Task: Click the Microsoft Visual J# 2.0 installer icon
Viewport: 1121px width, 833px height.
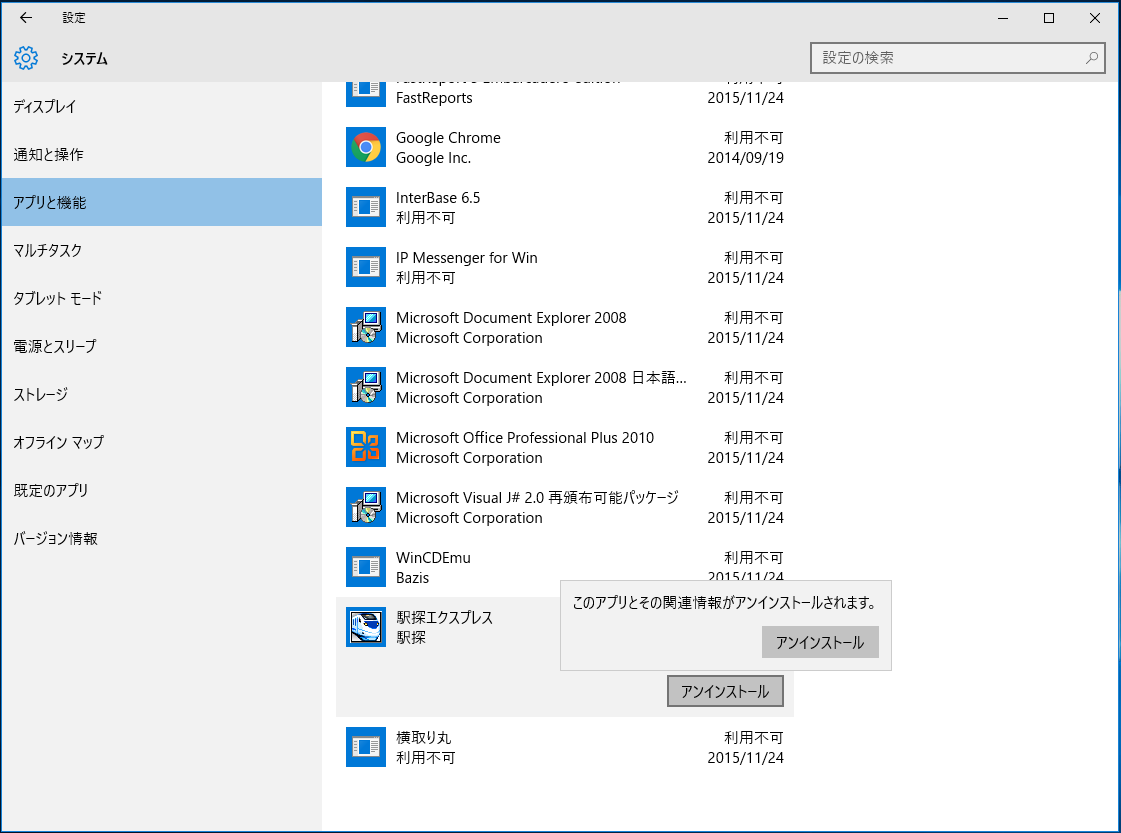Action: [x=366, y=508]
